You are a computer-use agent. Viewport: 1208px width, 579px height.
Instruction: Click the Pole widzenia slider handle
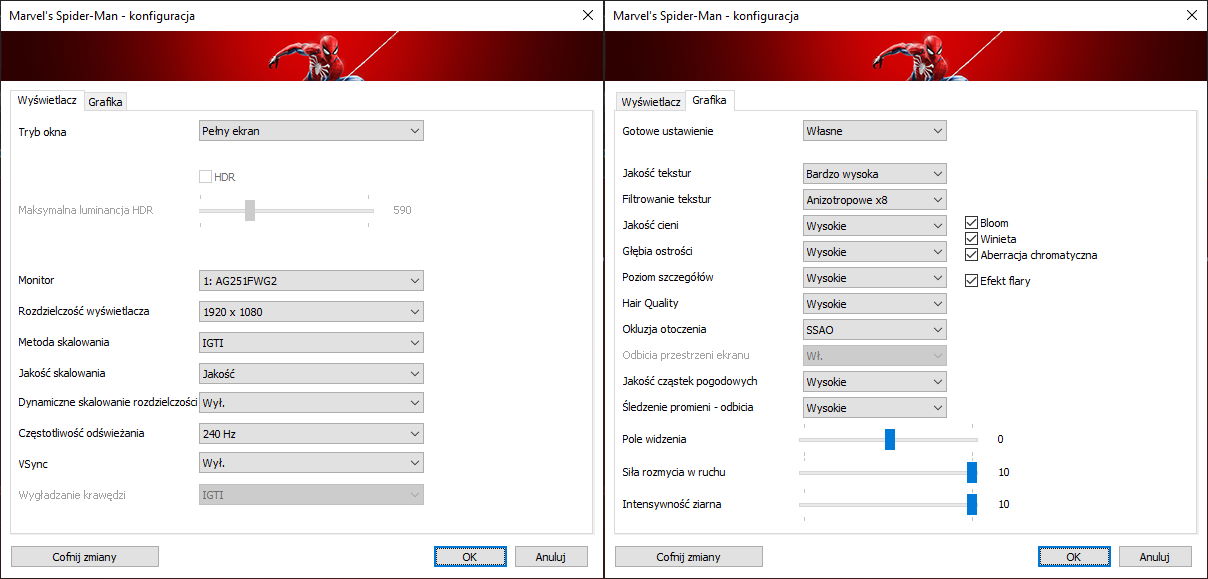pyautogui.click(x=889, y=439)
